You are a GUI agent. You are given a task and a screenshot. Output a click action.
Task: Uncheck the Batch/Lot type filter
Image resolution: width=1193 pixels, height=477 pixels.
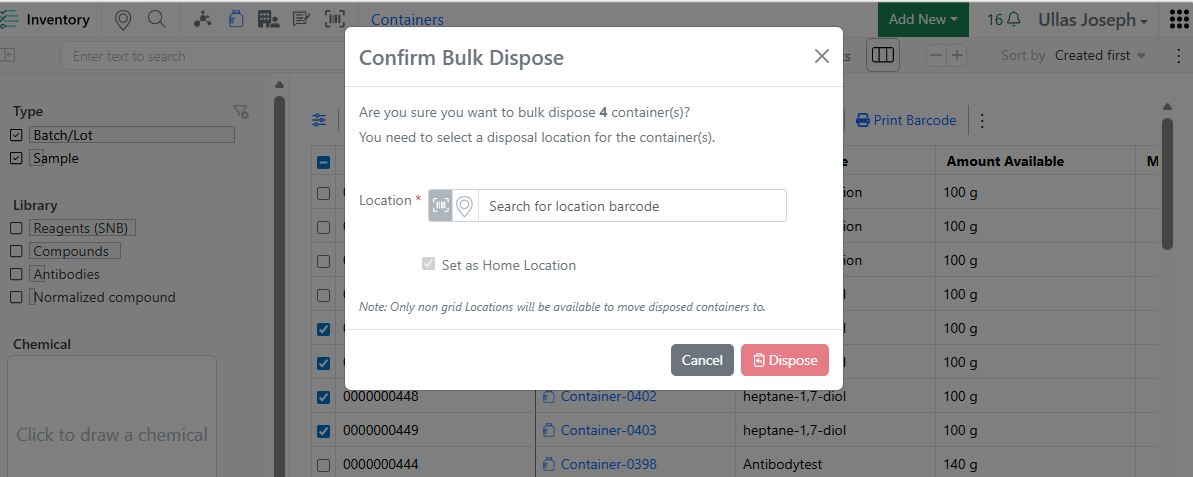(x=16, y=135)
